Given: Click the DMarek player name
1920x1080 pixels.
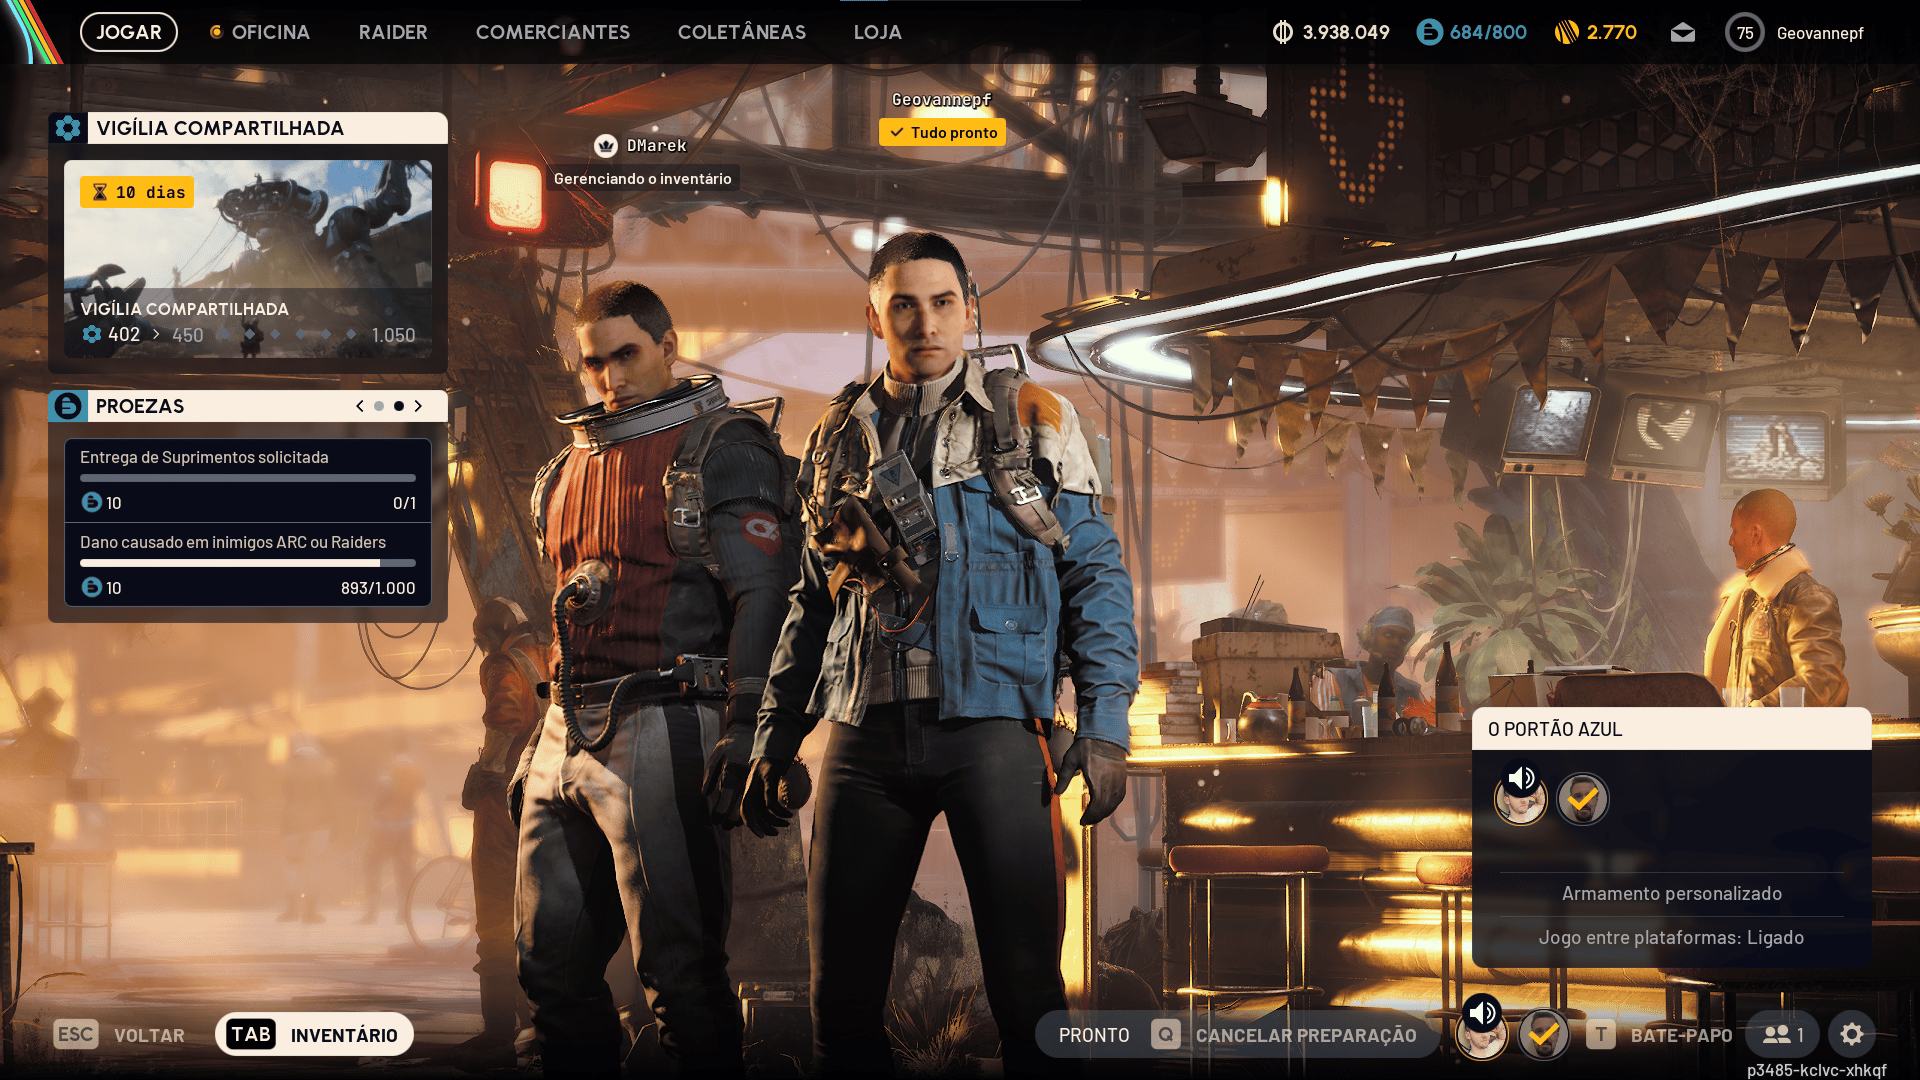Looking at the screenshot, I should pyautogui.click(x=657, y=146).
